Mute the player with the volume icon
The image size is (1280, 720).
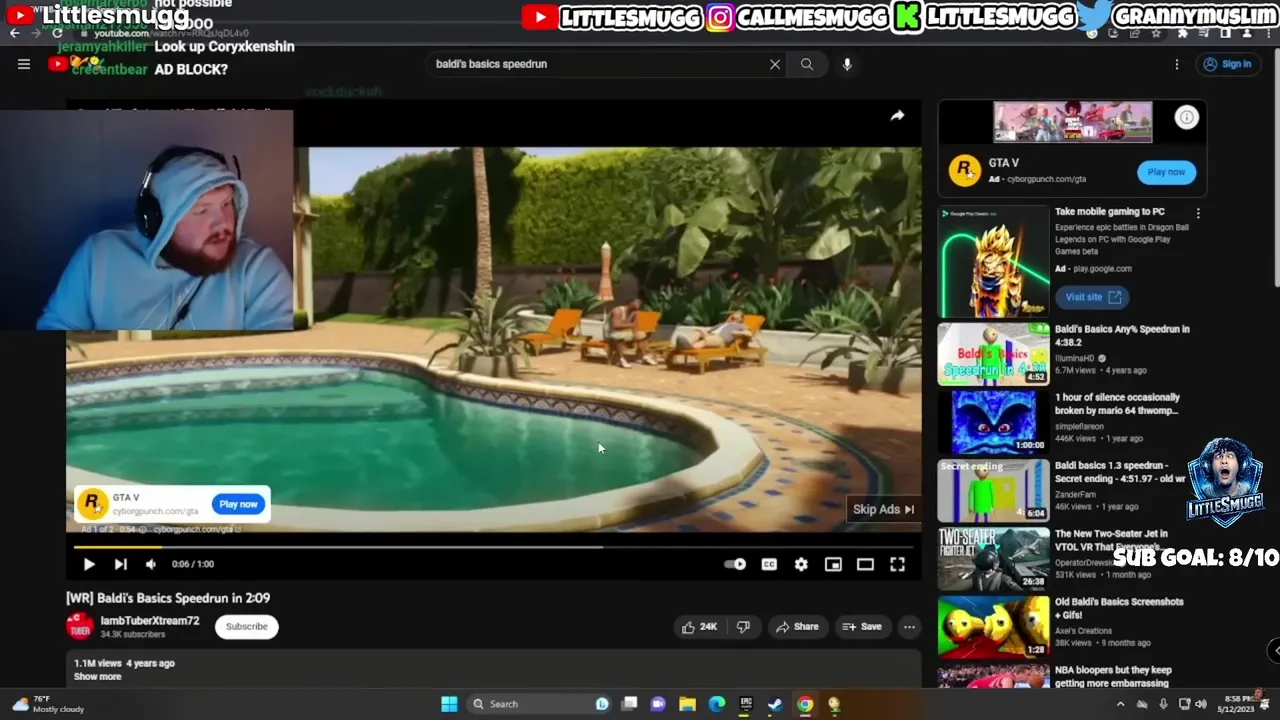click(x=151, y=564)
